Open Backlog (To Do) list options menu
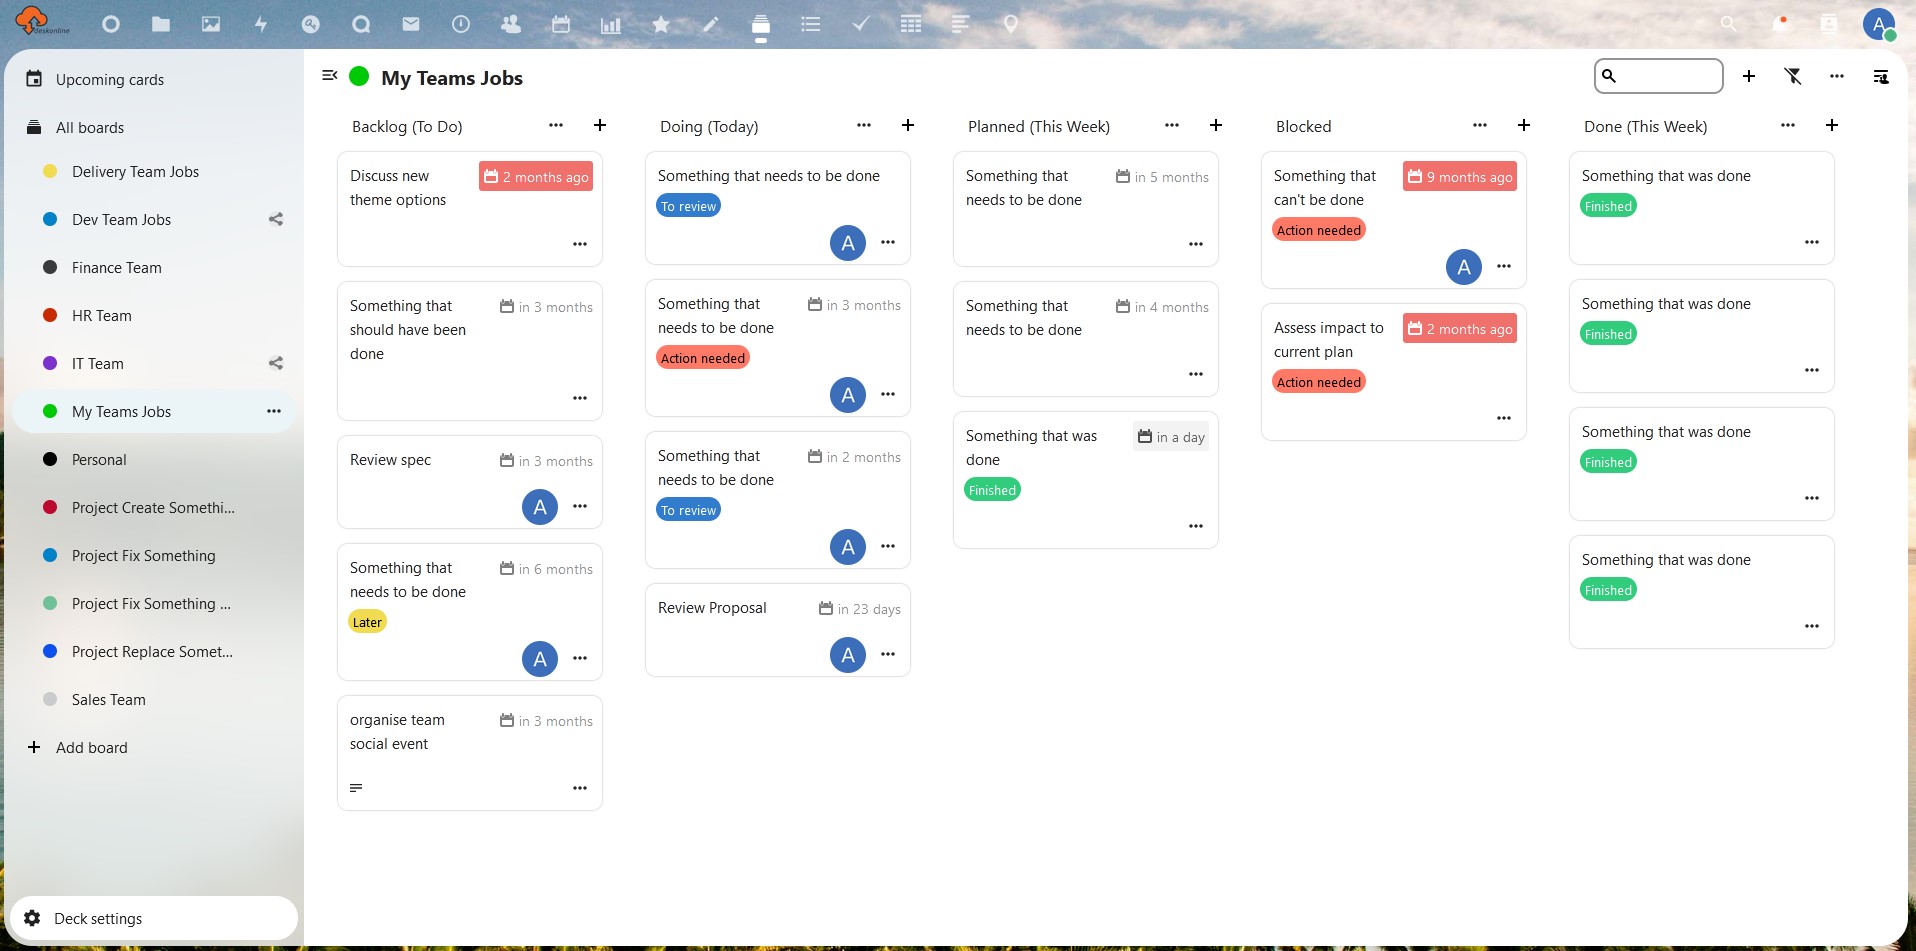Screen dimensions: 1916x951 [556, 125]
